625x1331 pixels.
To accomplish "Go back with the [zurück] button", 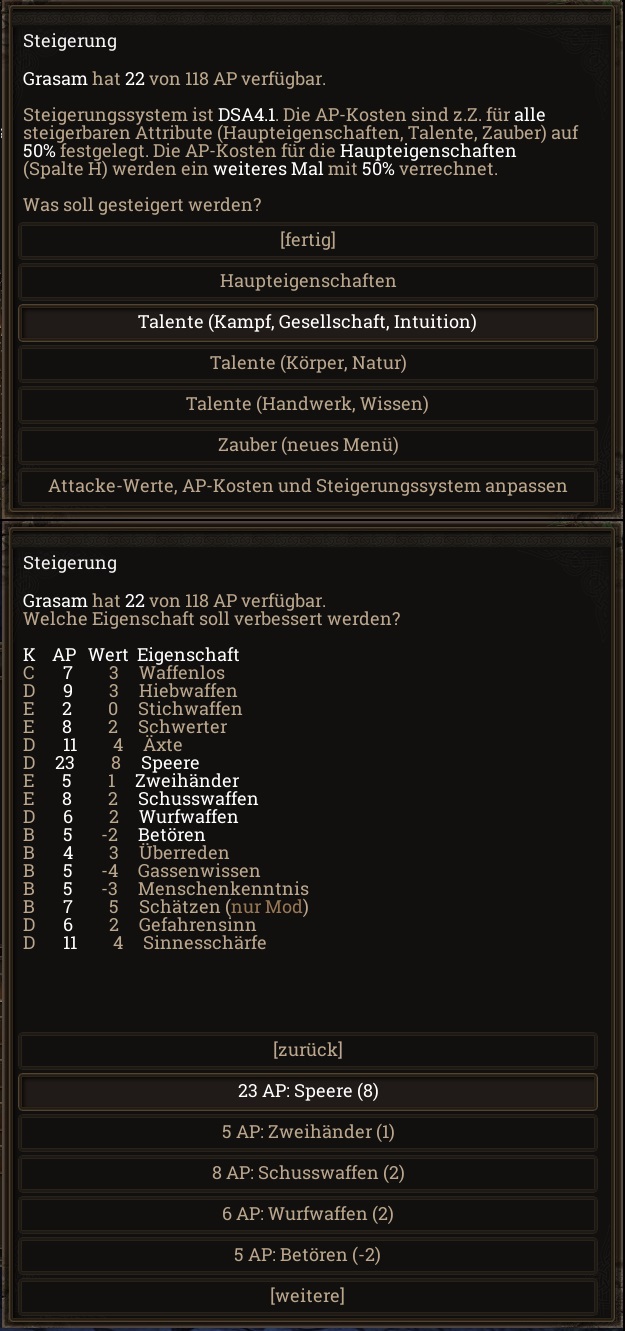I will [x=308, y=1050].
